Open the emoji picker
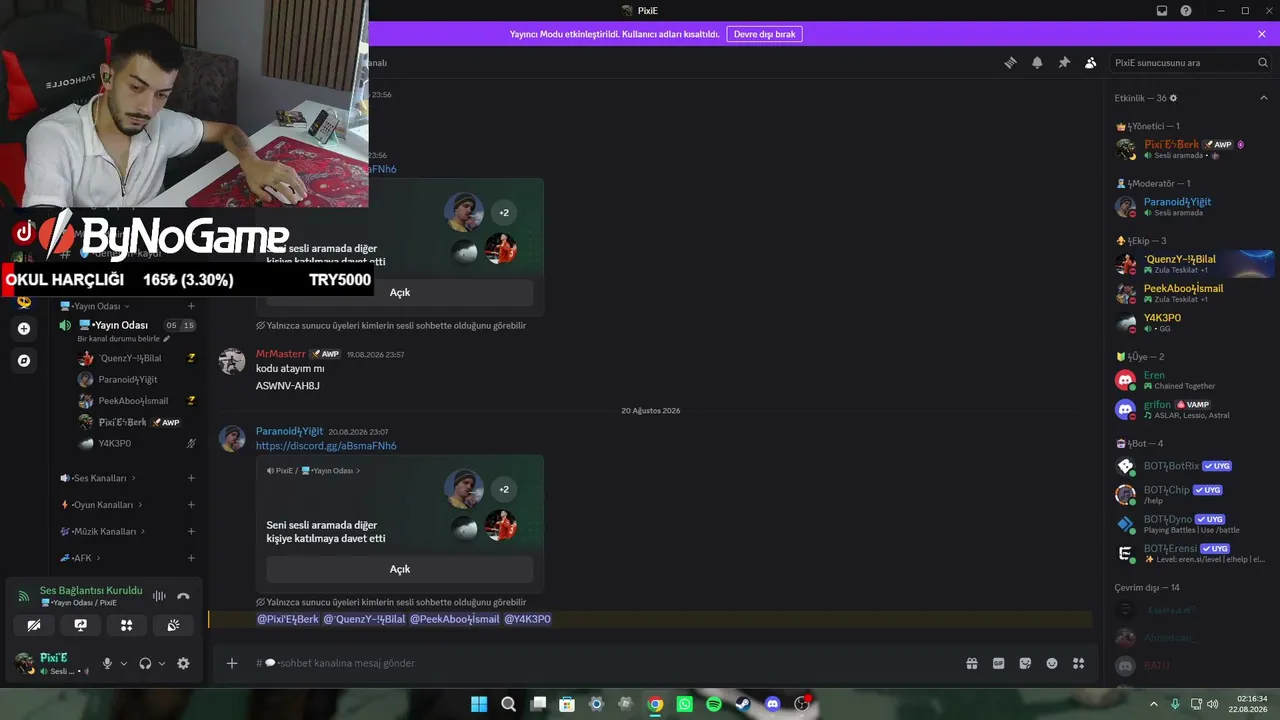This screenshot has width=1280, height=720. coord(1052,663)
